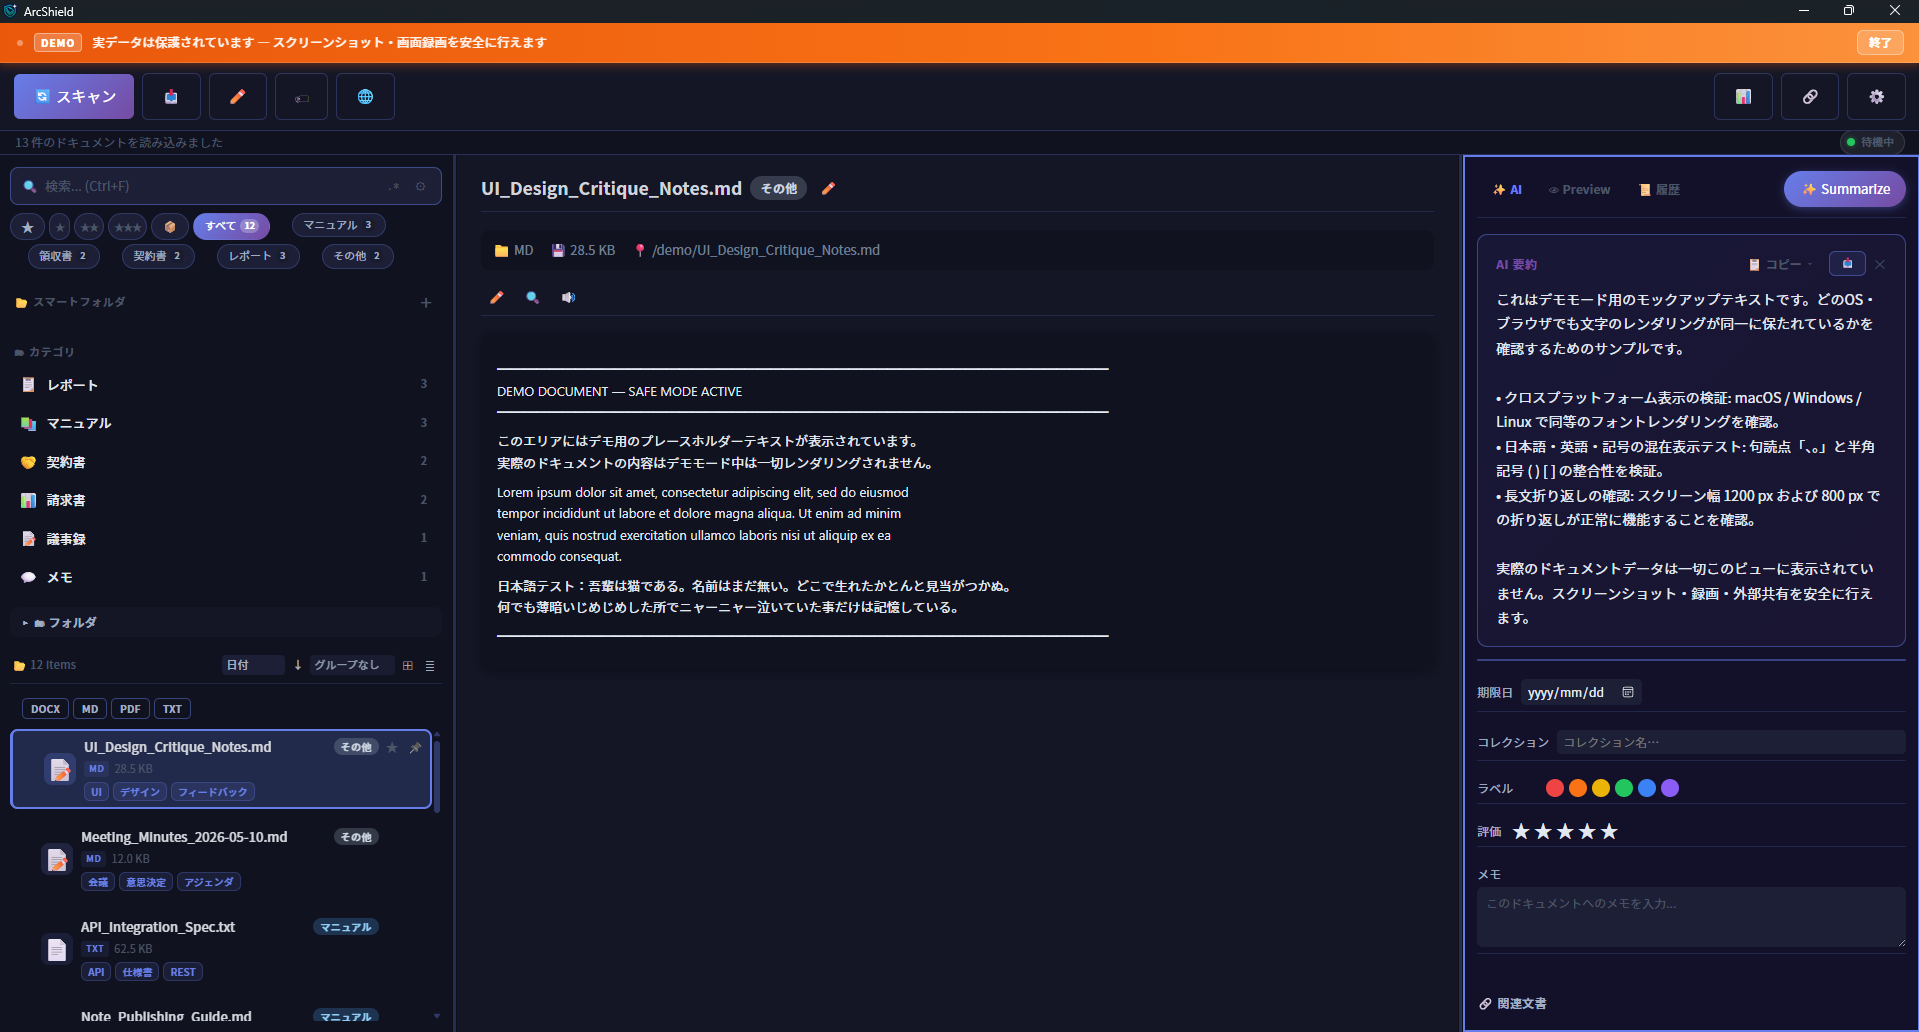Click the magnifier icon above document content
The image size is (1919, 1032).
click(532, 297)
